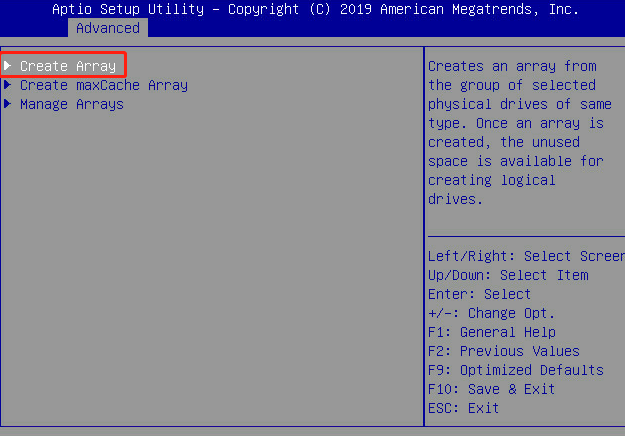
Task: Click the ESC: Exit hint
Action: 463,408
